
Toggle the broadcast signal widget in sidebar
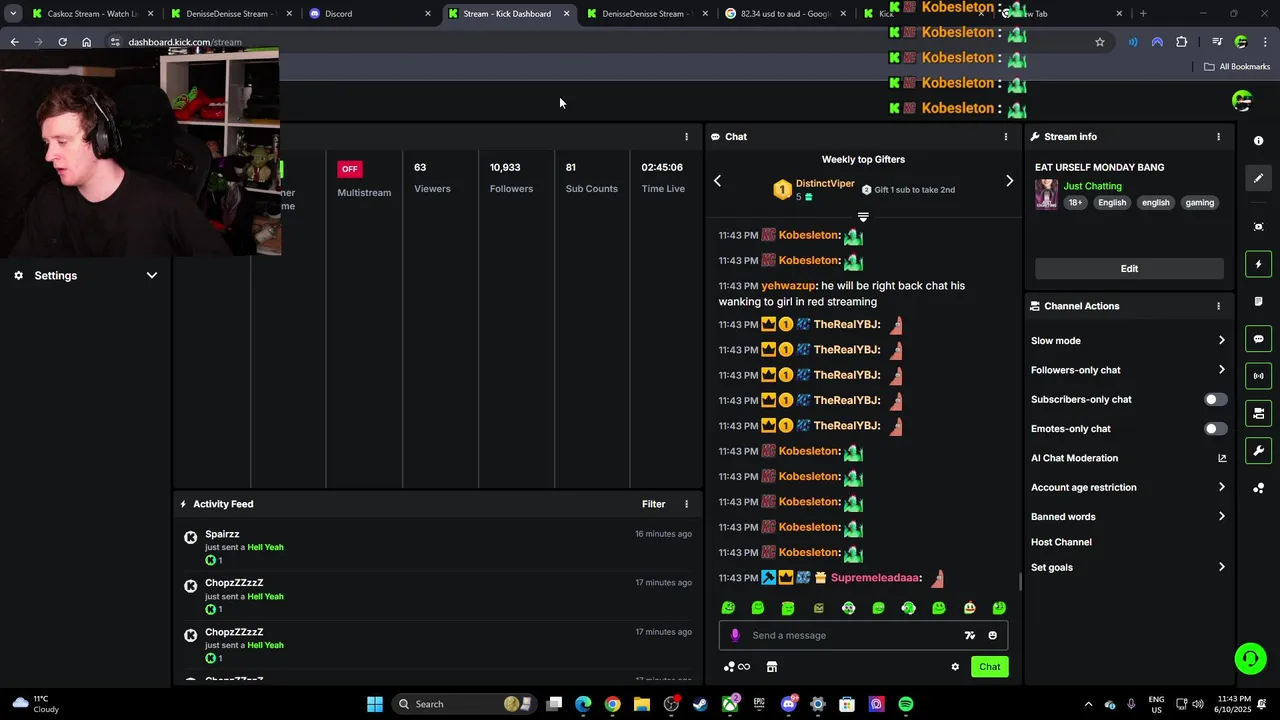point(1259,376)
